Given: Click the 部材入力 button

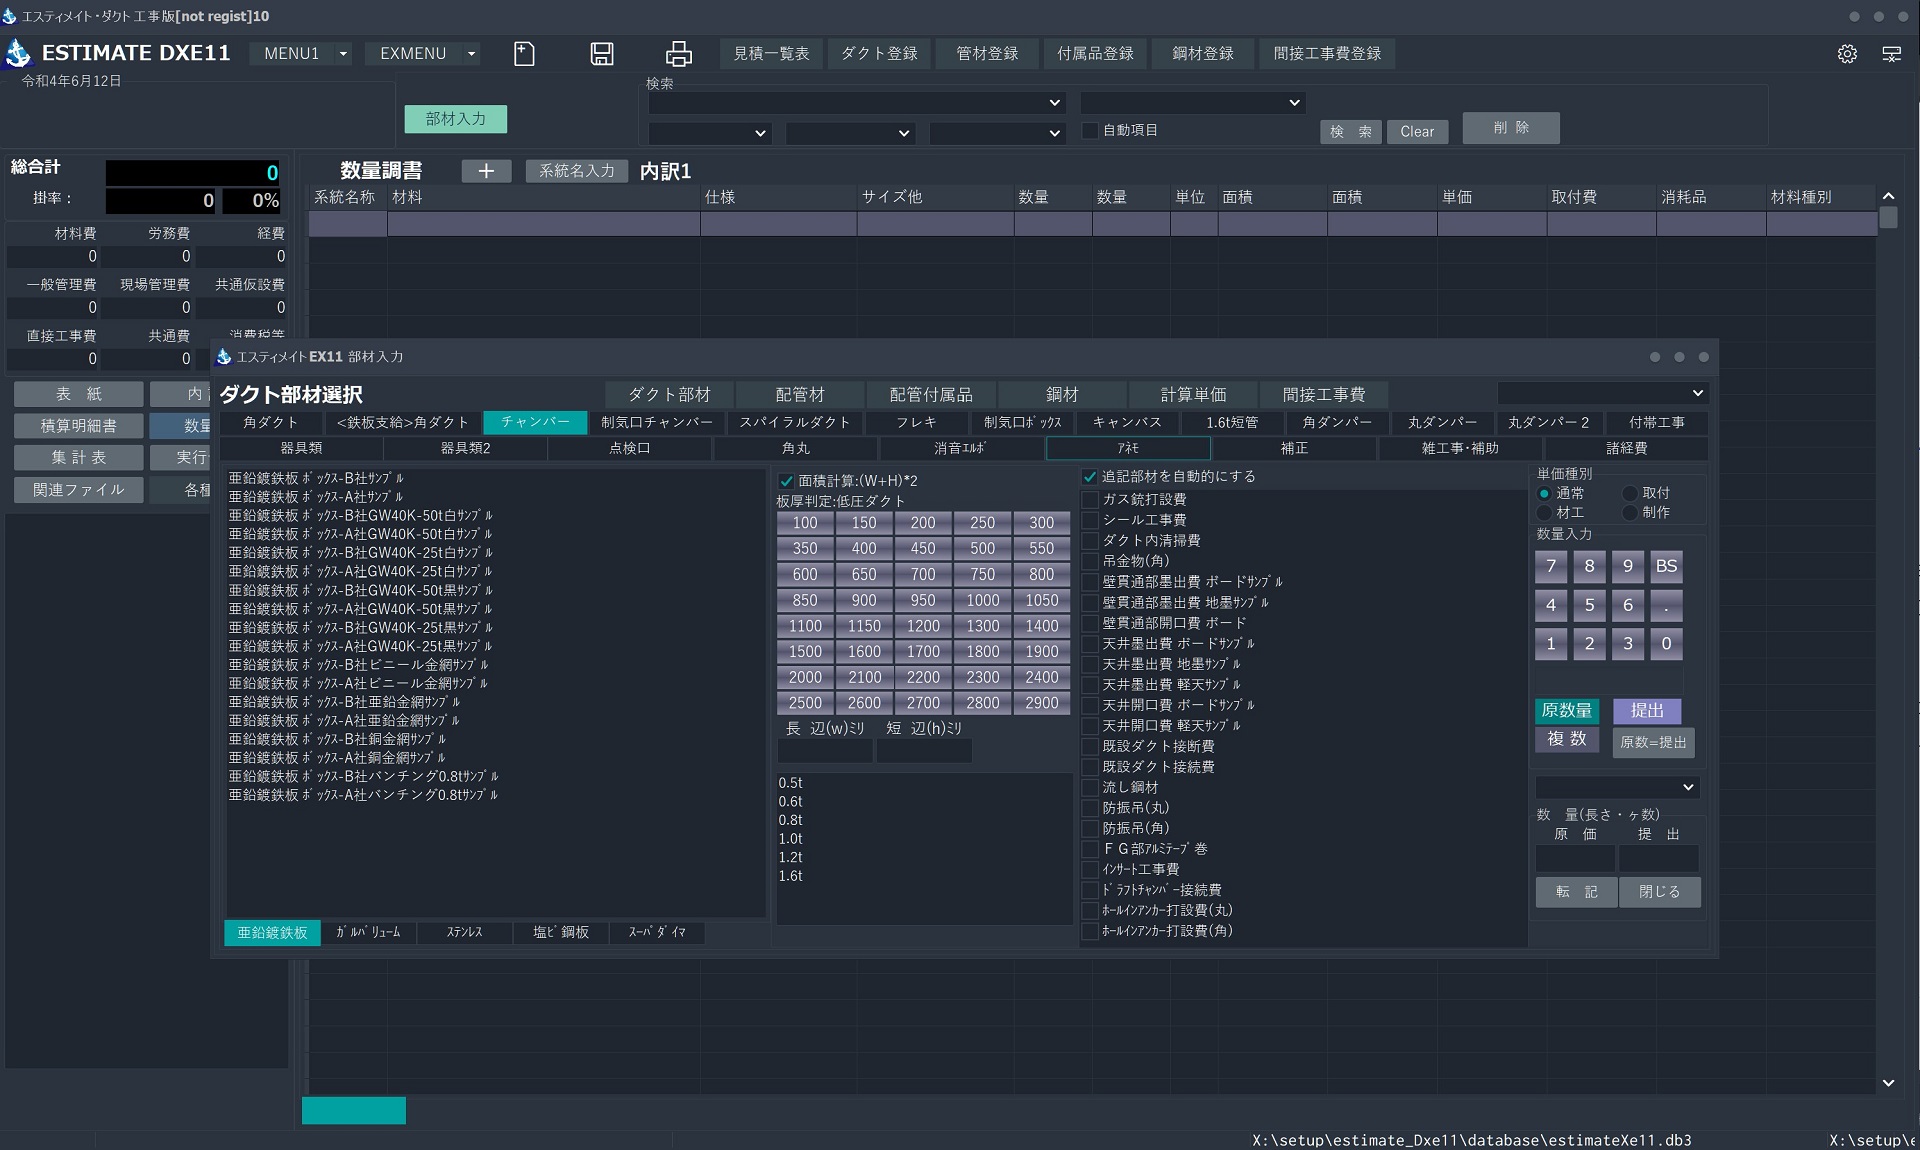Looking at the screenshot, I should tap(456, 119).
